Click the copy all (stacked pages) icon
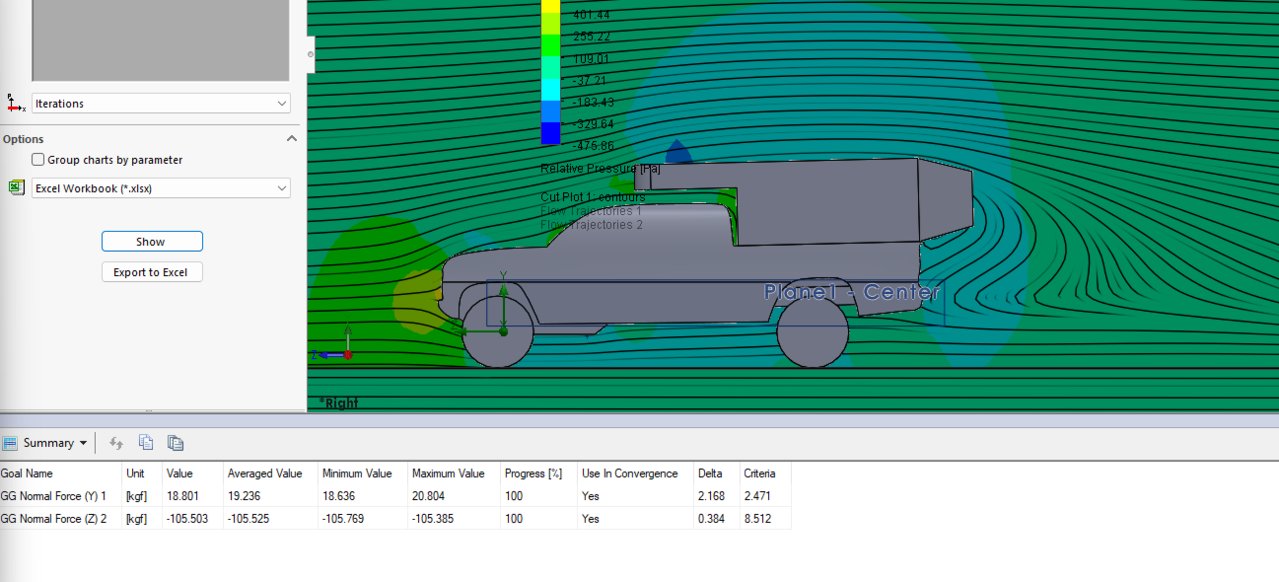Image resolution: width=1279 pixels, height=582 pixels. (176, 443)
